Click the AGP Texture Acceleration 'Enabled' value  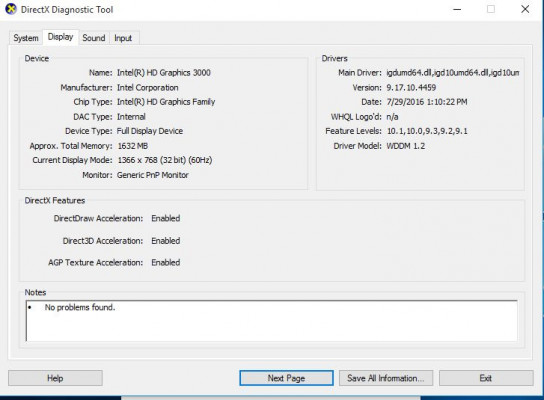165,263
